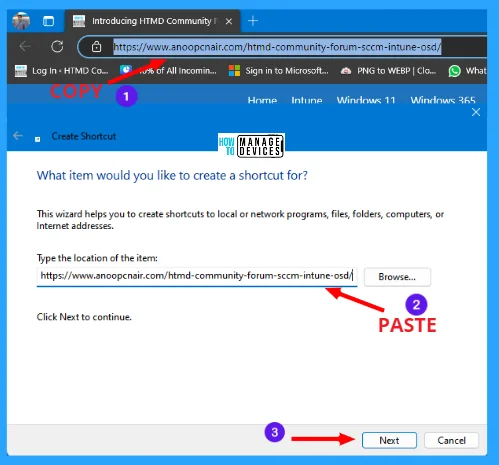
Task: Go back in browser history
Action: point(25,46)
